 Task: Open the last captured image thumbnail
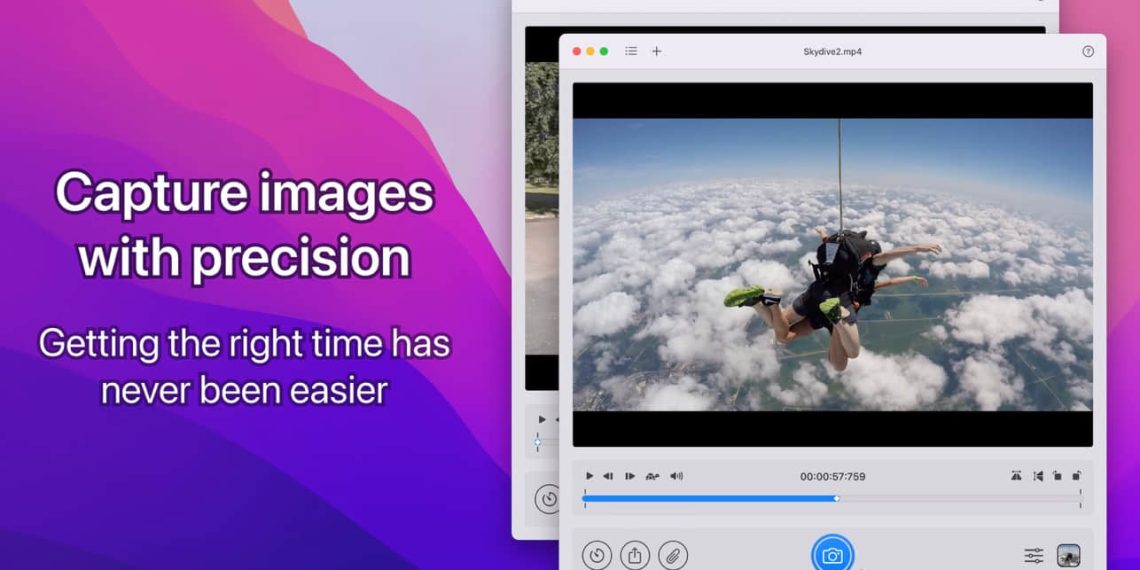point(1068,556)
